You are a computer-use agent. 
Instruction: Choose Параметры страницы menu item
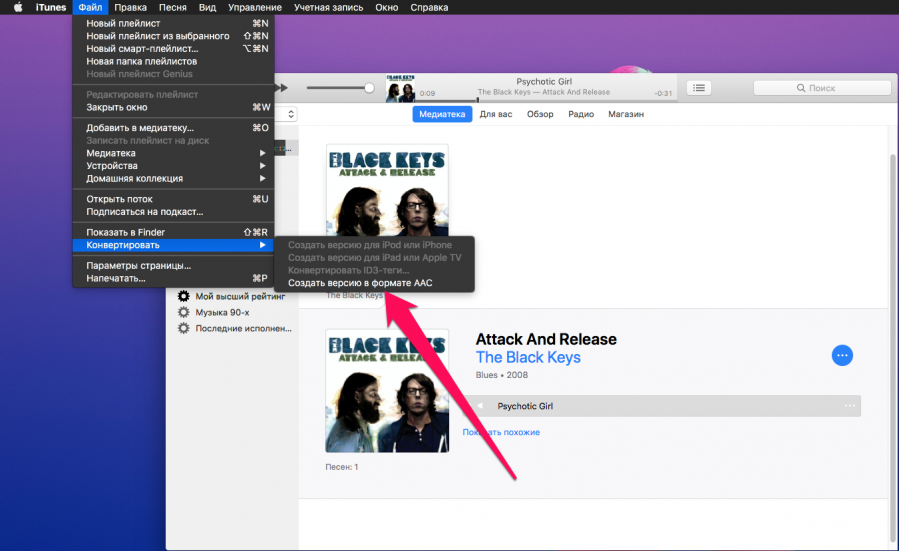[173, 265]
